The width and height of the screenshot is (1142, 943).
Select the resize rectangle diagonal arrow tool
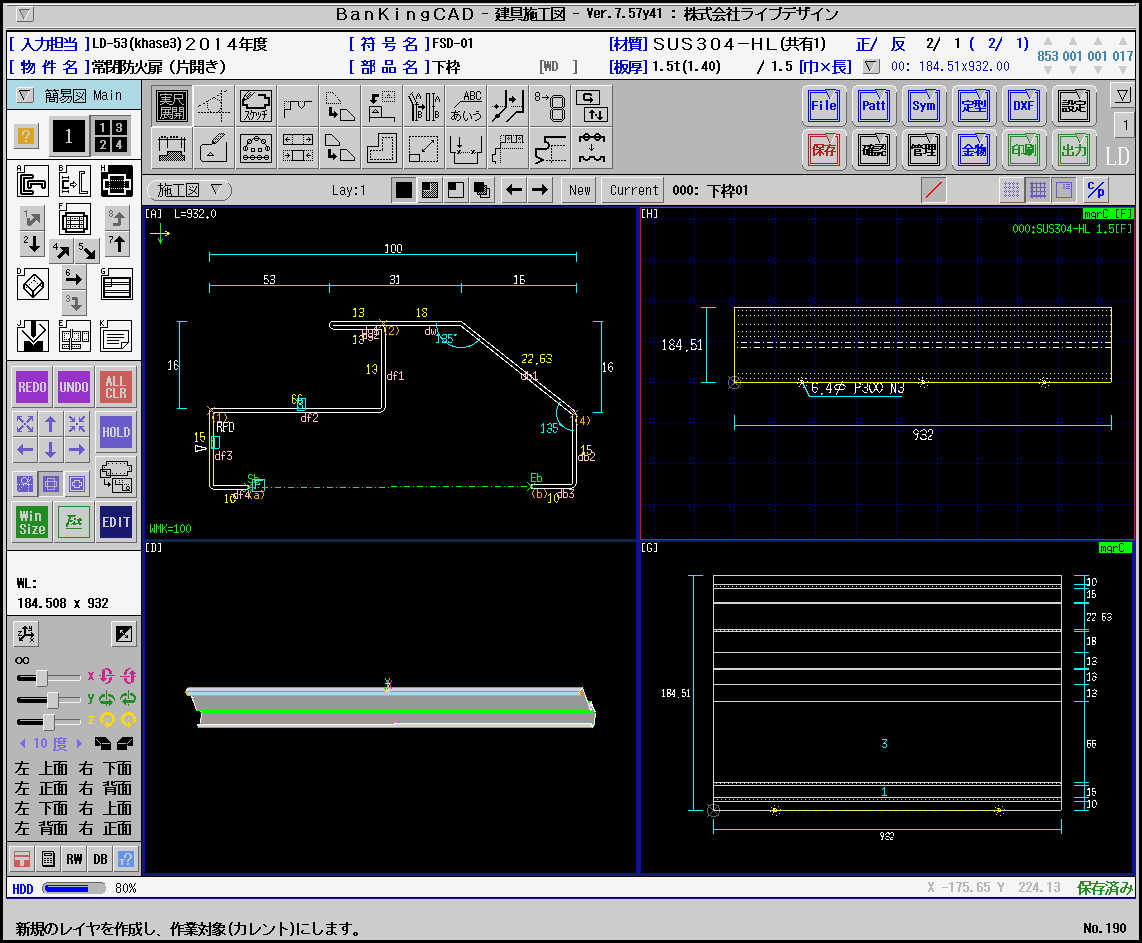tap(424, 148)
